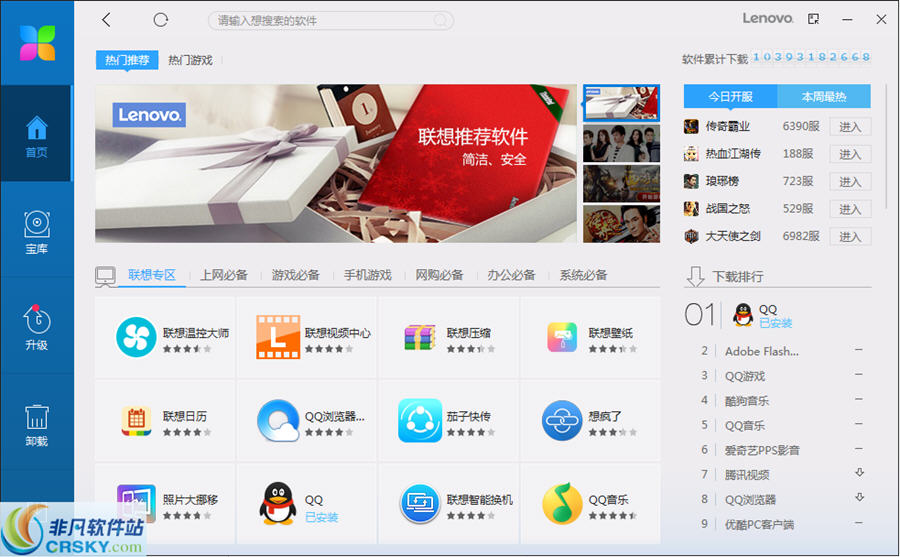Open 茄子快传 app icon
The image size is (900, 557).
420,421
